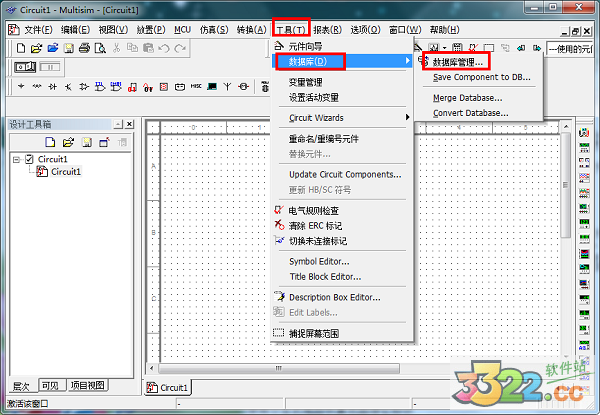
Task: Open the MCU menu
Action: (x=182, y=30)
